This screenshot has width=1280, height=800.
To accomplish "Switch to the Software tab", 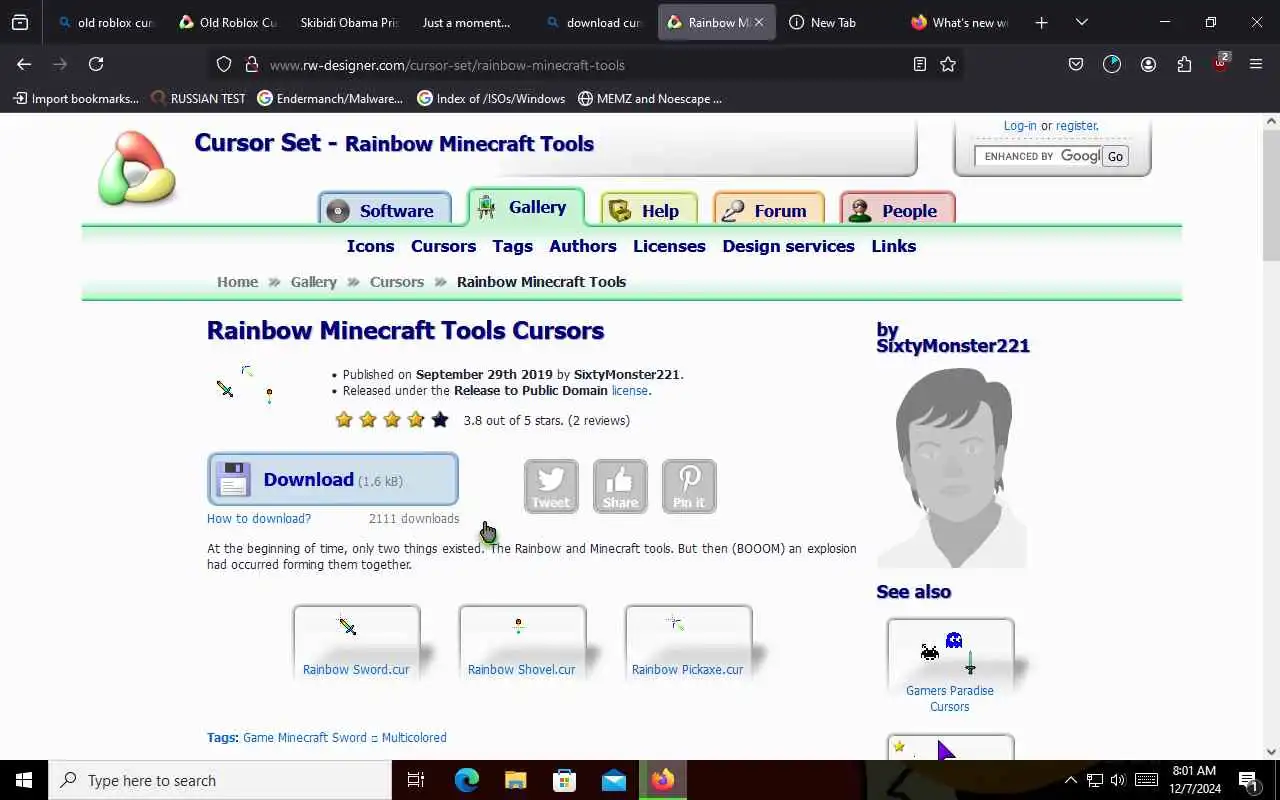I will point(385,210).
